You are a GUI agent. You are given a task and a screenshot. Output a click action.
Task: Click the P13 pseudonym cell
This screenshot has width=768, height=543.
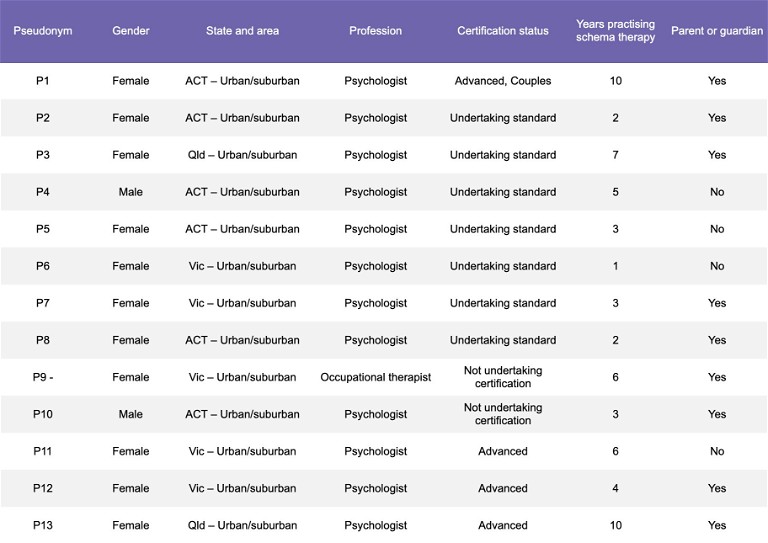coord(43,525)
